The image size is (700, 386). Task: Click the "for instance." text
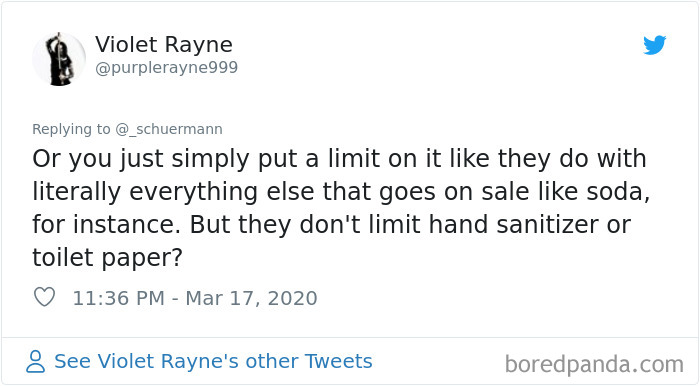click(x=106, y=224)
